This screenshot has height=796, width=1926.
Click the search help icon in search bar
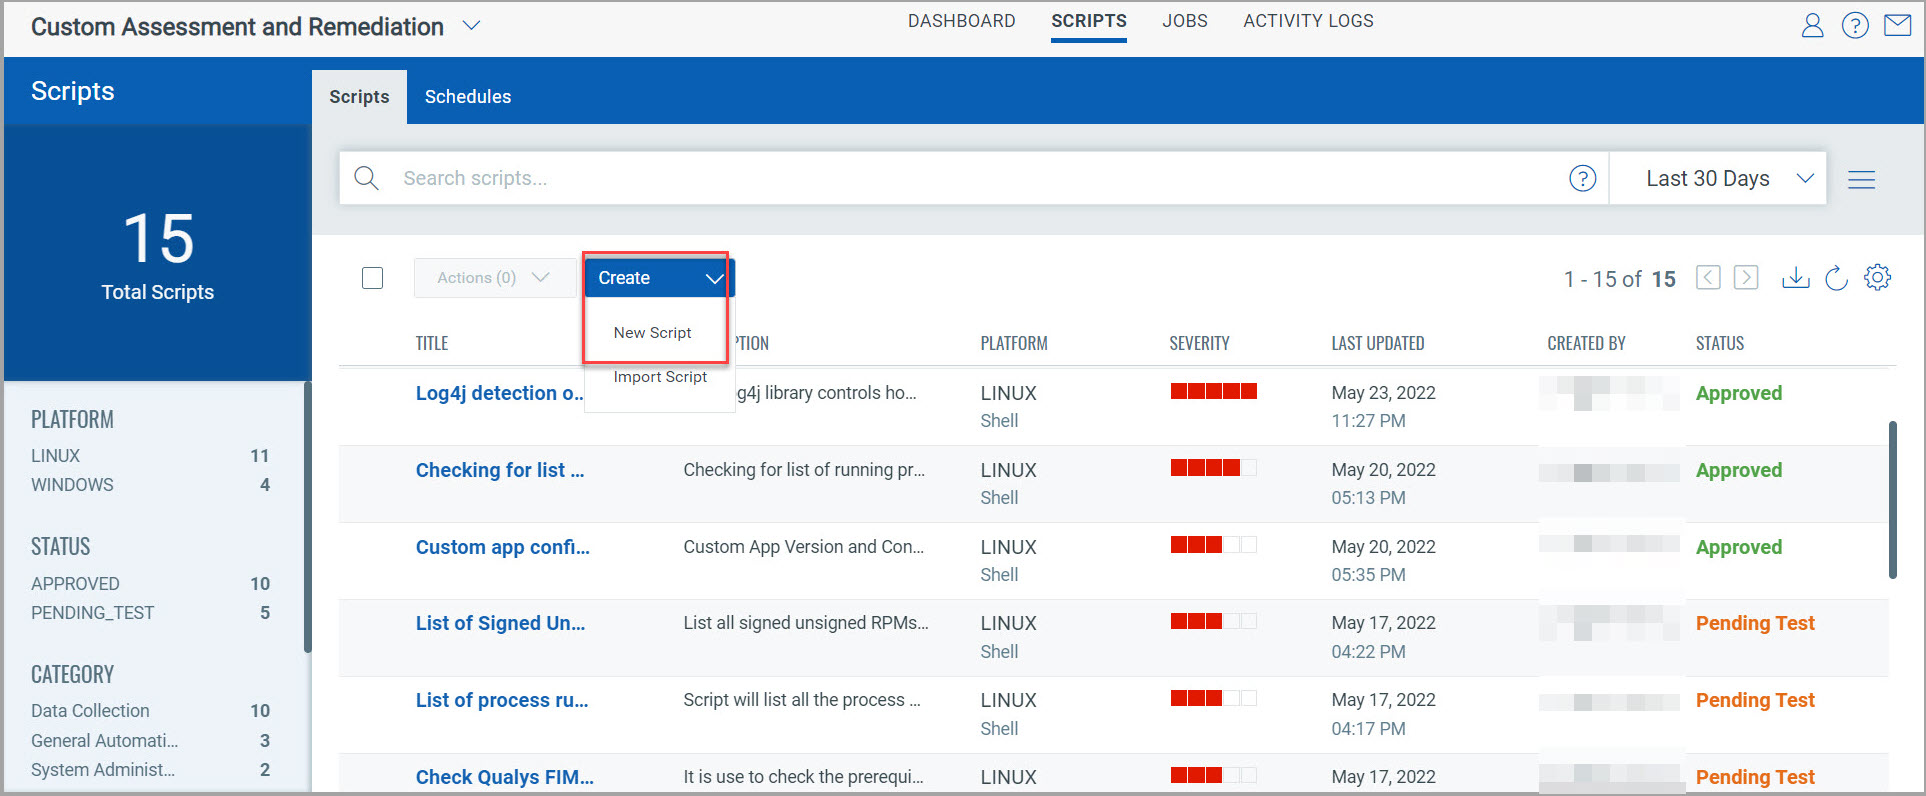click(1582, 178)
